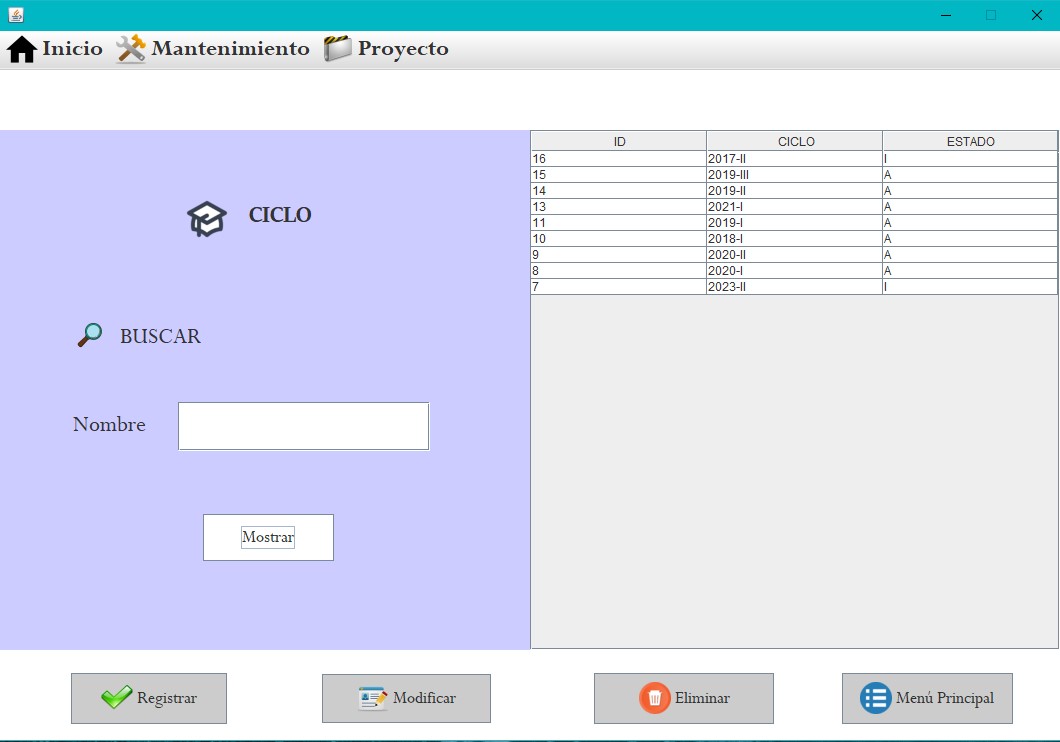This screenshot has width=1060, height=742.
Task: Click the Nombre label
Action: 109,424
